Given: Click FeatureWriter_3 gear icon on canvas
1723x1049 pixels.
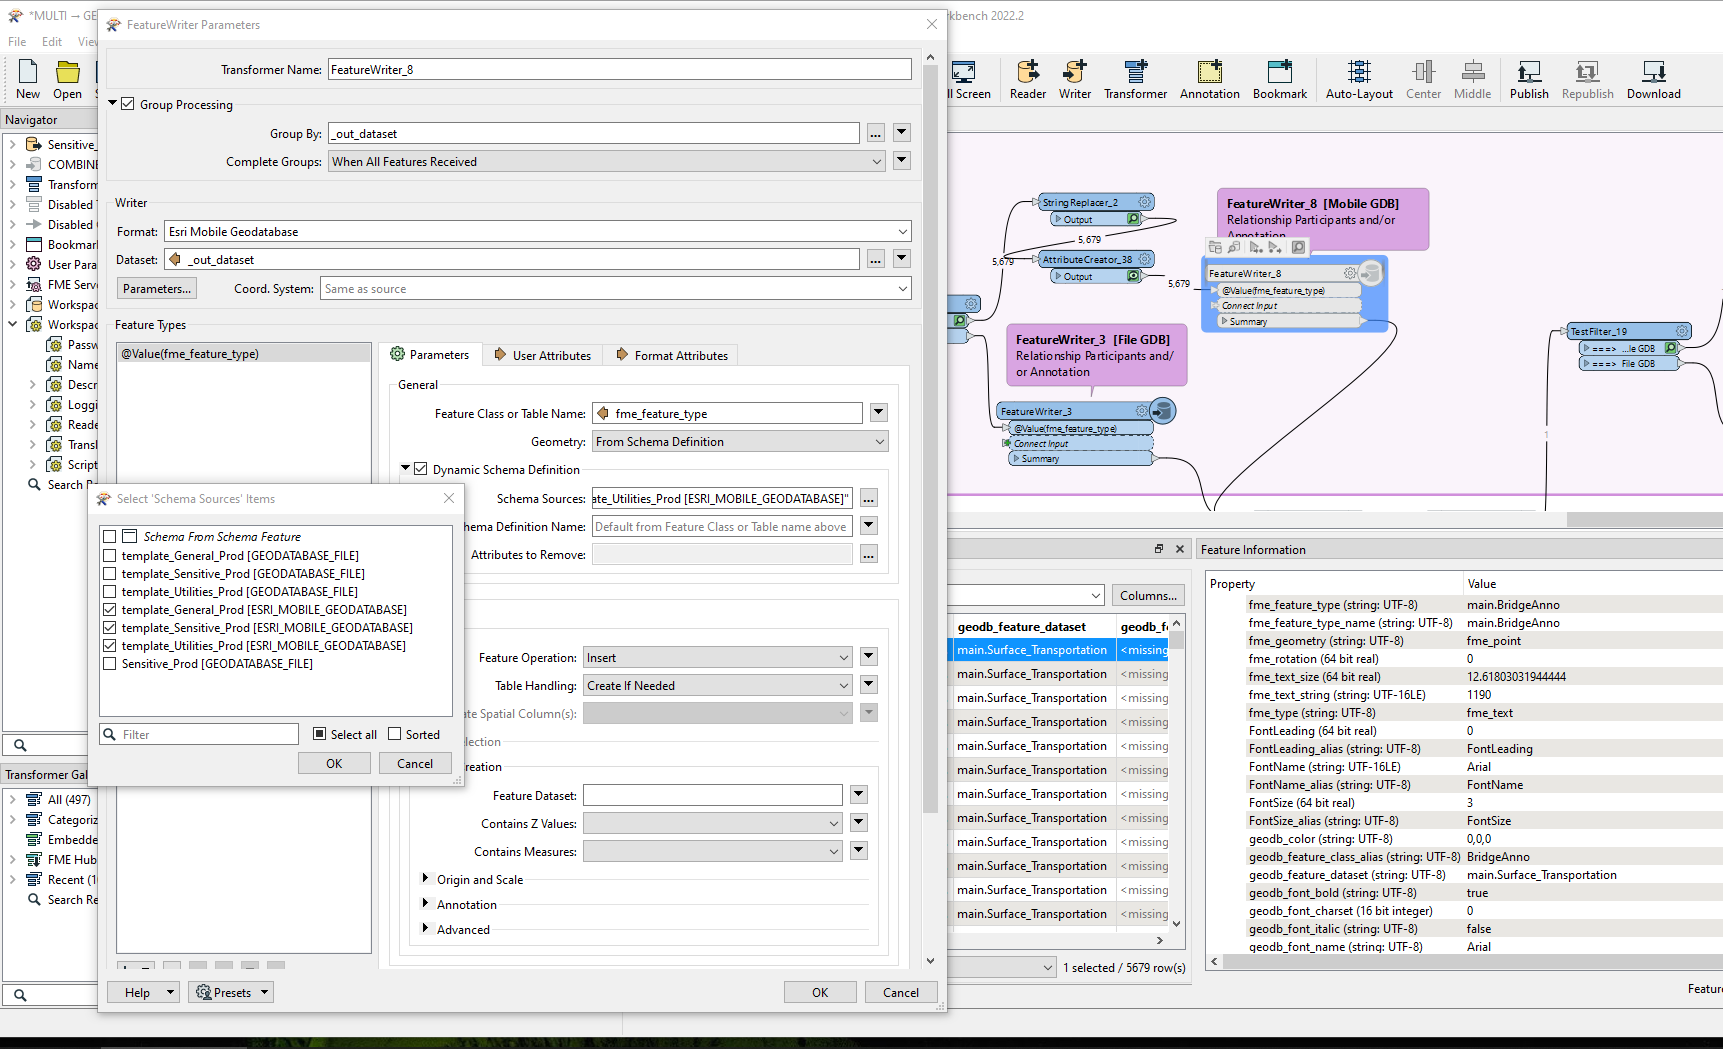Looking at the screenshot, I should click(x=1141, y=411).
